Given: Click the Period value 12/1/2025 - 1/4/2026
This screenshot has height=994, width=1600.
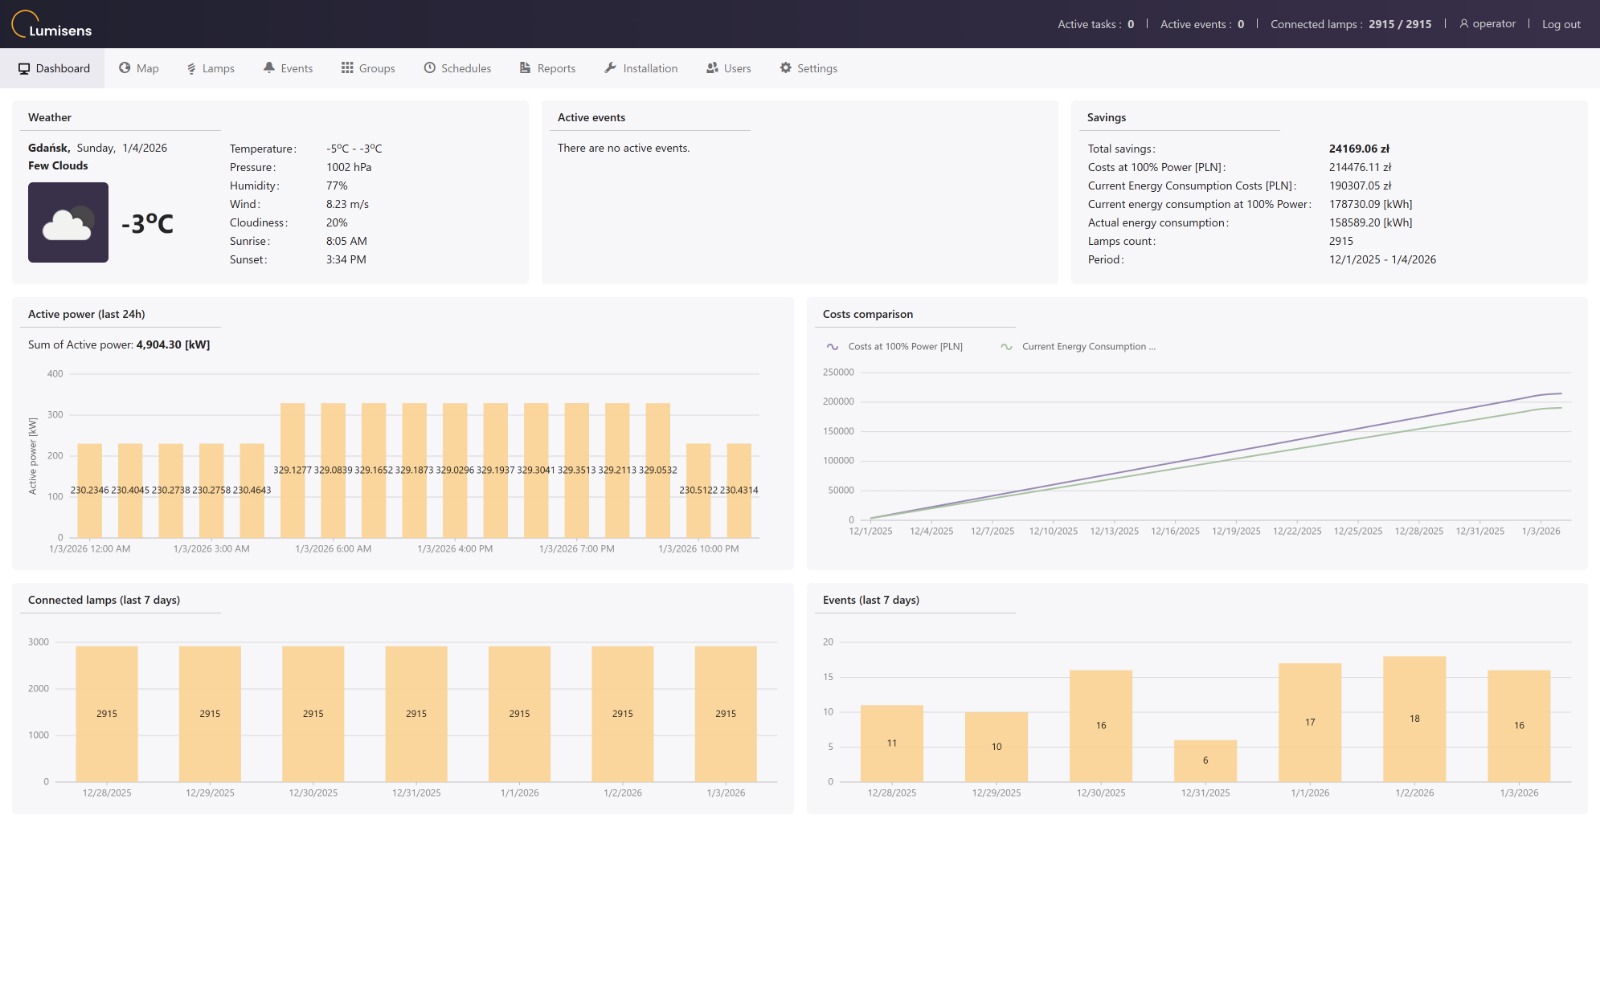Looking at the screenshot, I should (1382, 260).
